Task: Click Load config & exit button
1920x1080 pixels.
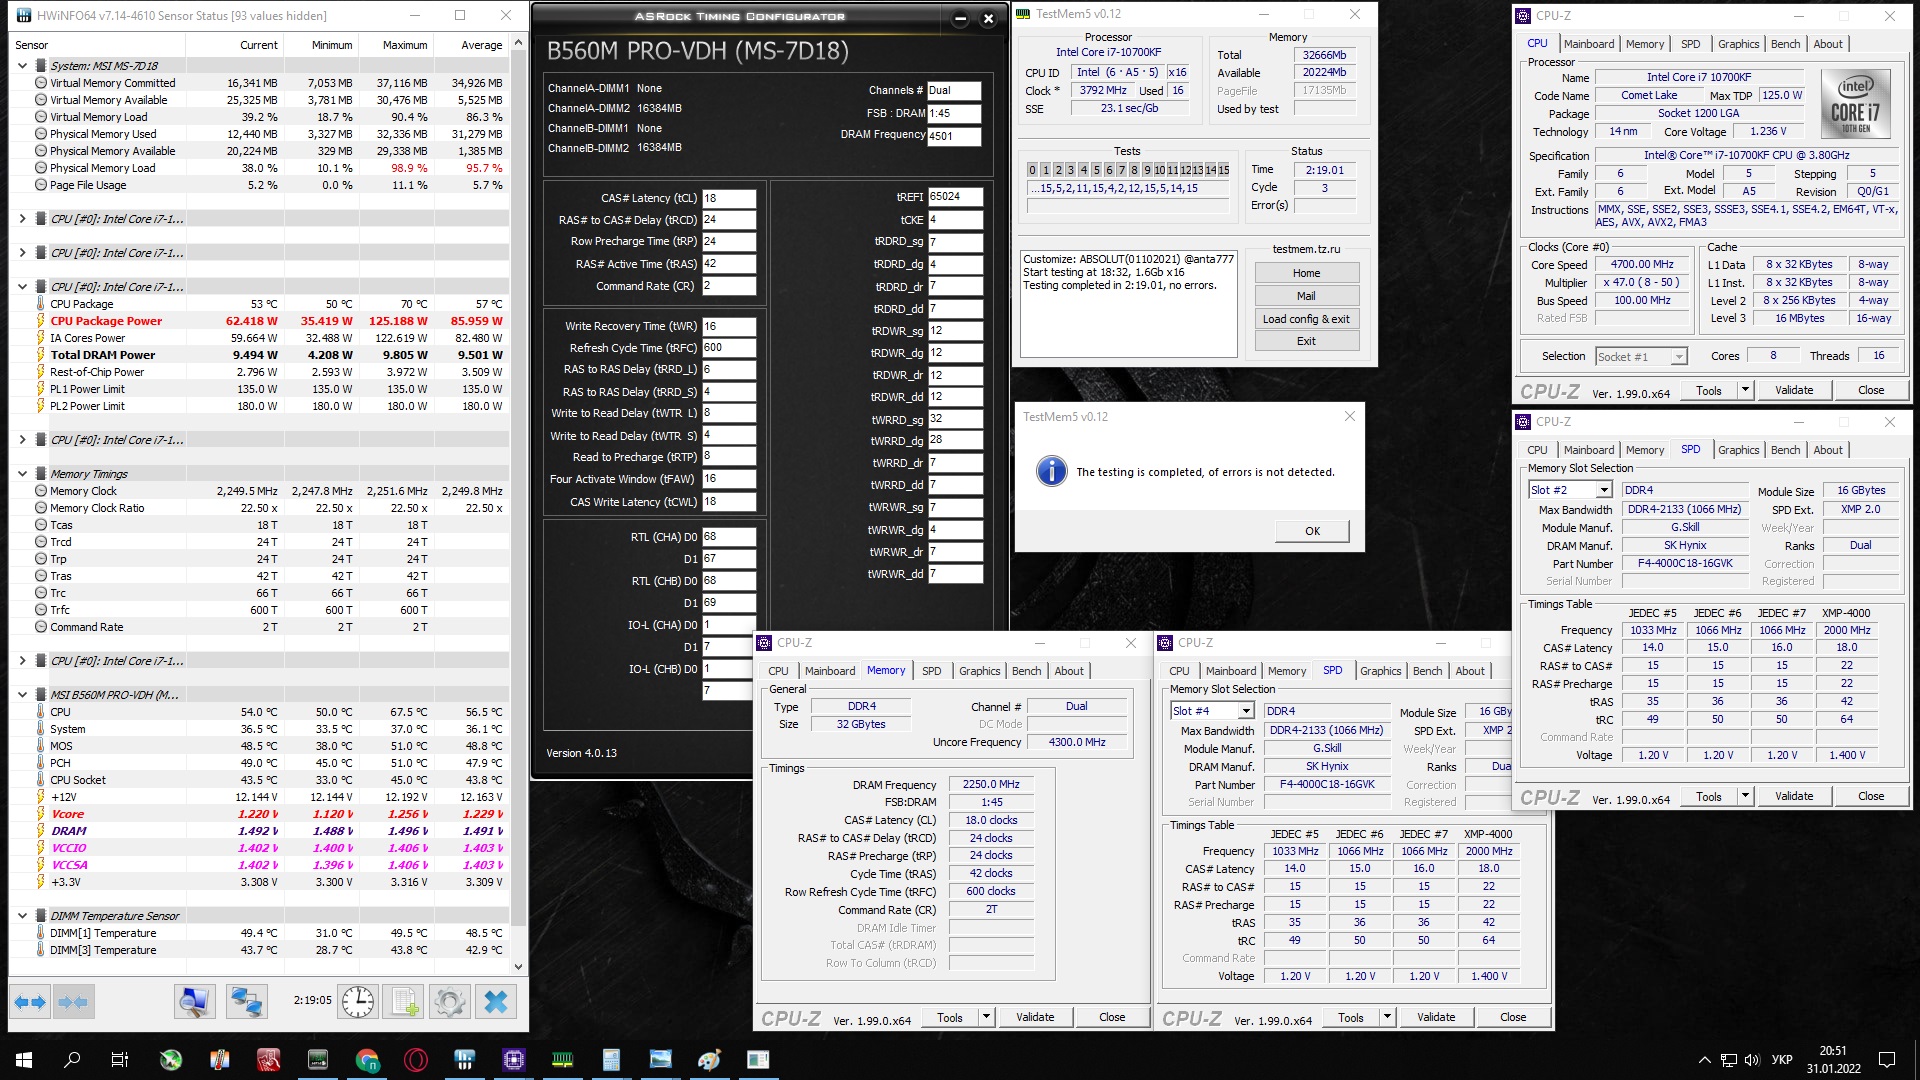Action: click(1305, 319)
